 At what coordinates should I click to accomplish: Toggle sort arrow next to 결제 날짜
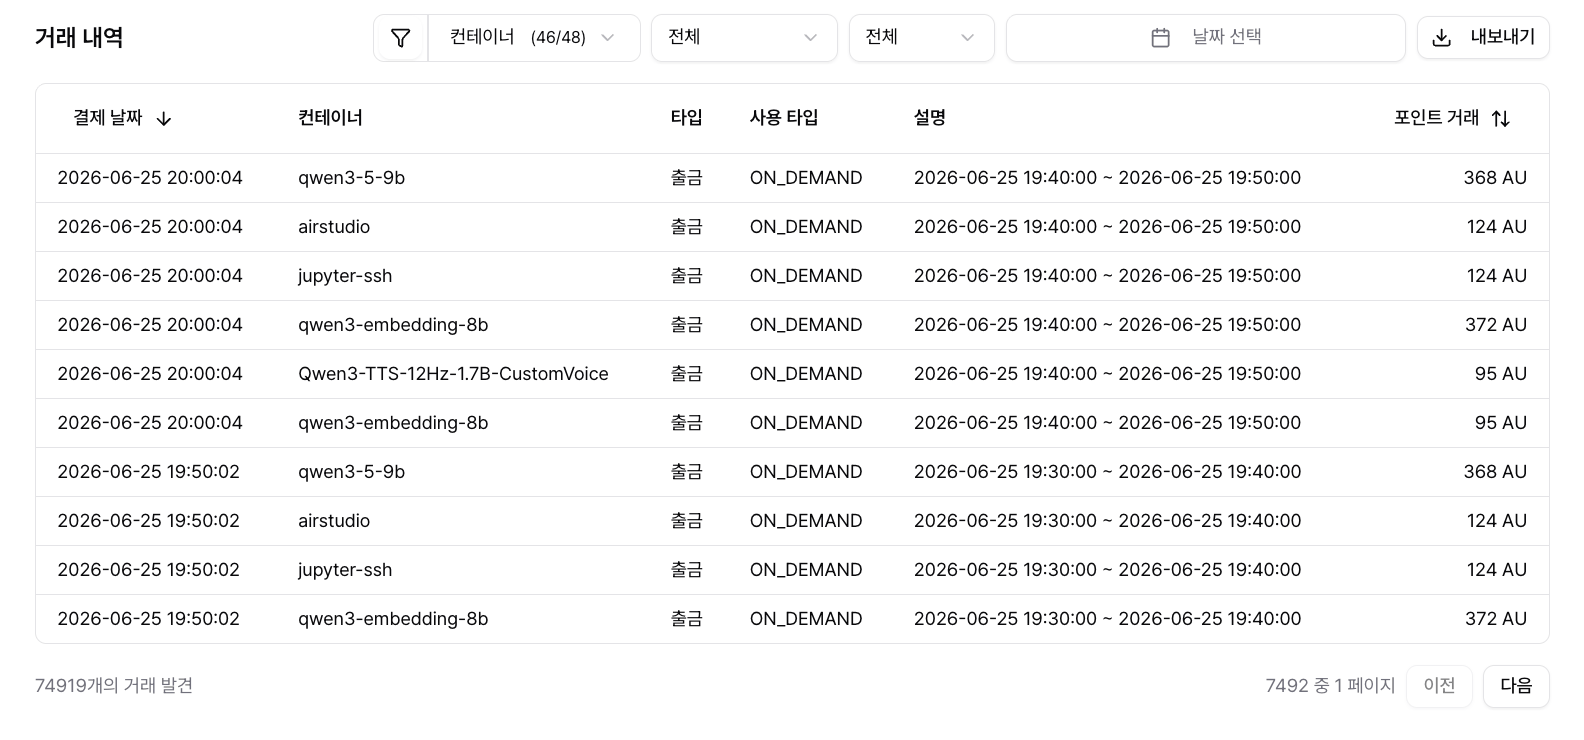pyautogui.click(x=164, y=119)
